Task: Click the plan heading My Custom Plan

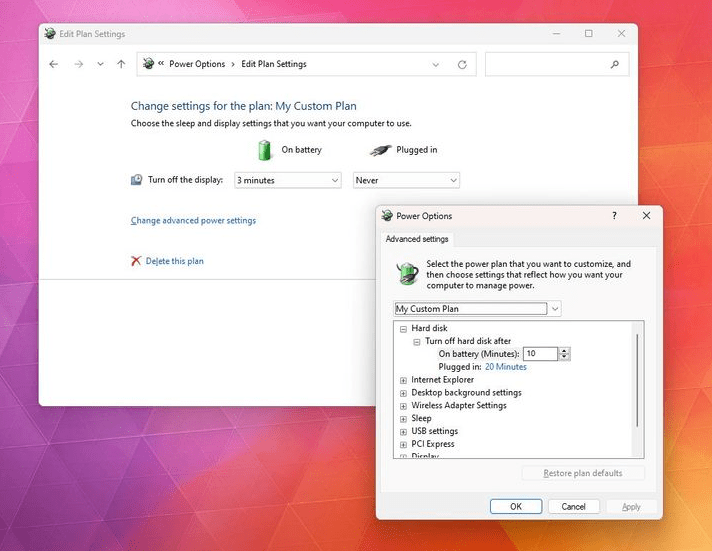Action: 316,106
